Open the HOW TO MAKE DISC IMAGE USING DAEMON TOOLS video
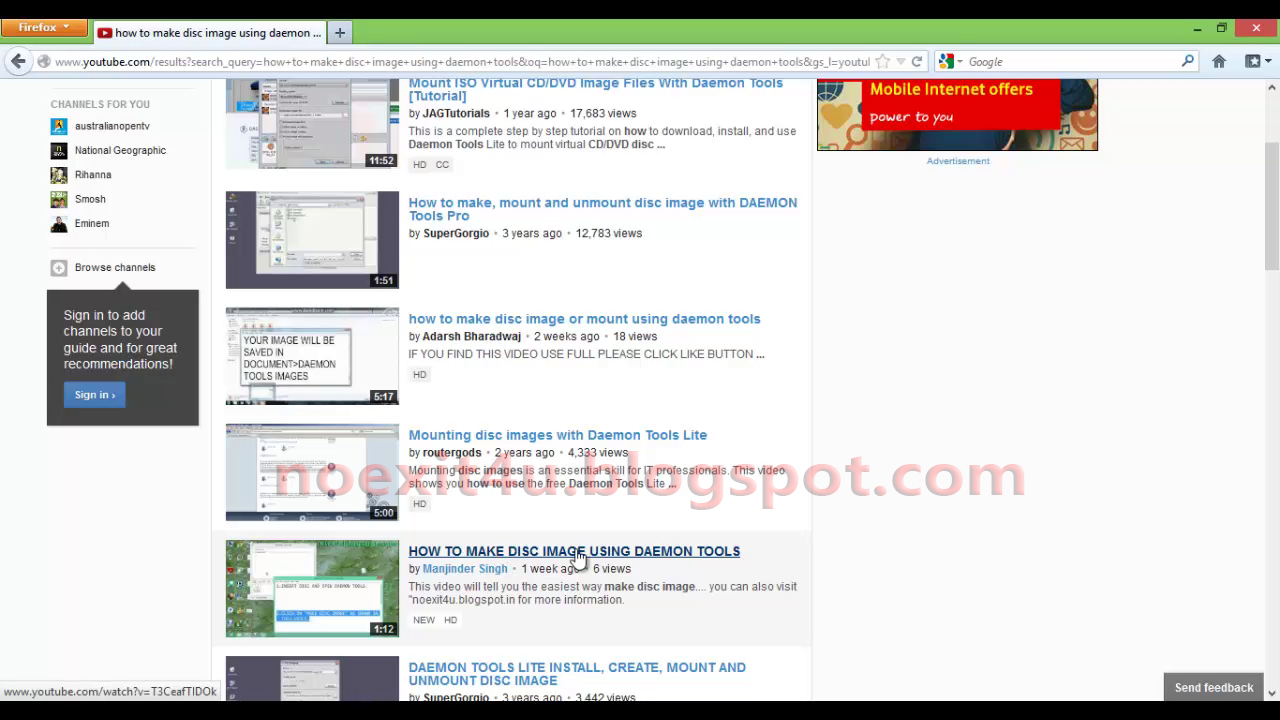1280x720 pixels. pyautogui.click(x=574, y=551)
